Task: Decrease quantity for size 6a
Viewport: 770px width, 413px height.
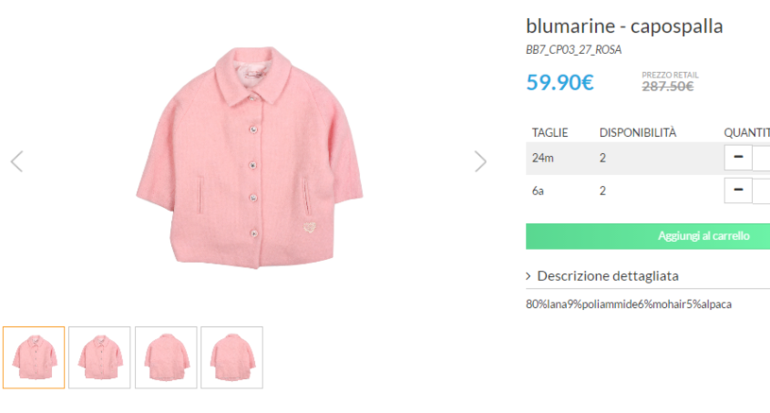Action: point(738,190)
